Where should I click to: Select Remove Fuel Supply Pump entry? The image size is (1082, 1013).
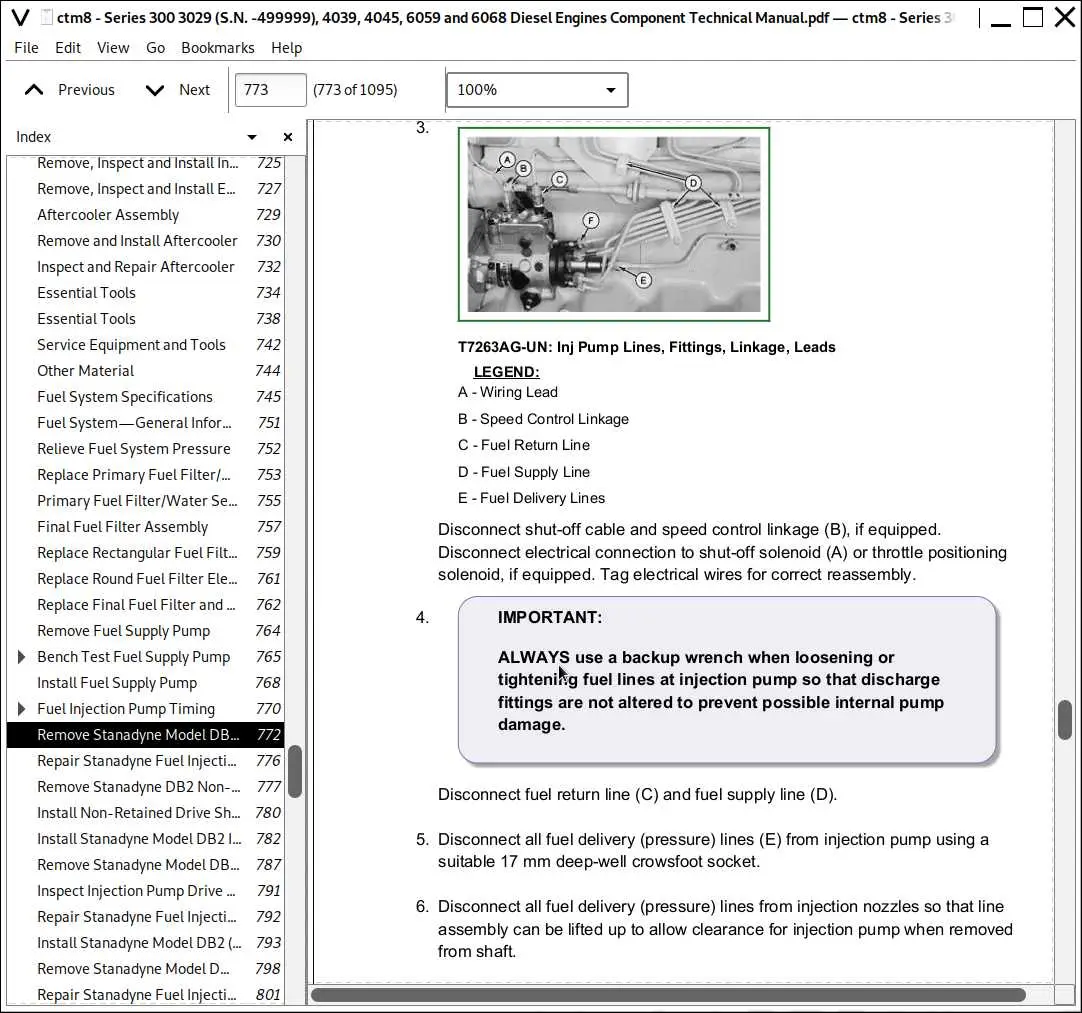click(145, 631)
